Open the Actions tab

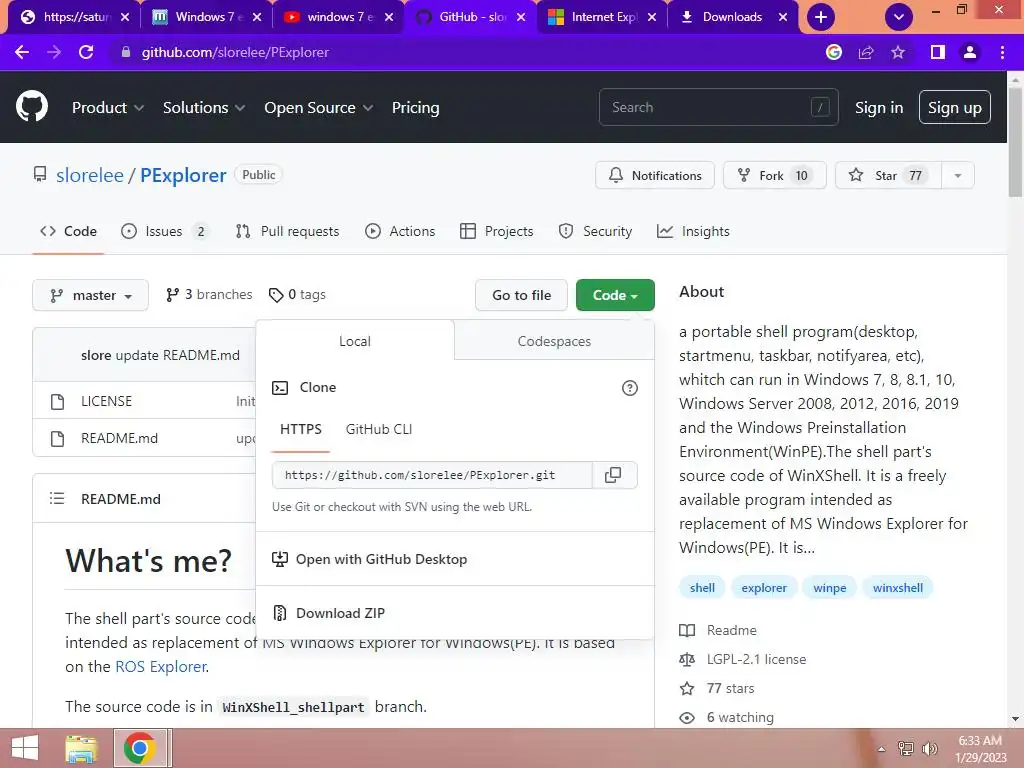pos(400,231)
